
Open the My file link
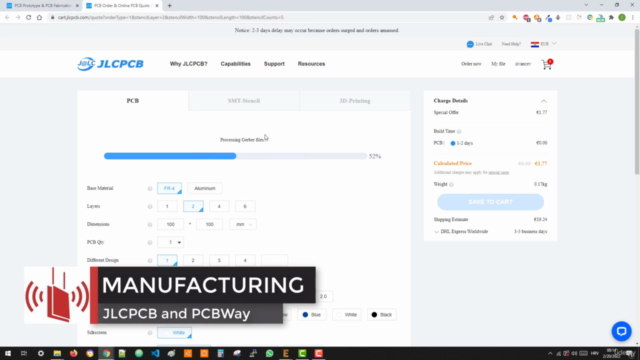pos(498,64)
